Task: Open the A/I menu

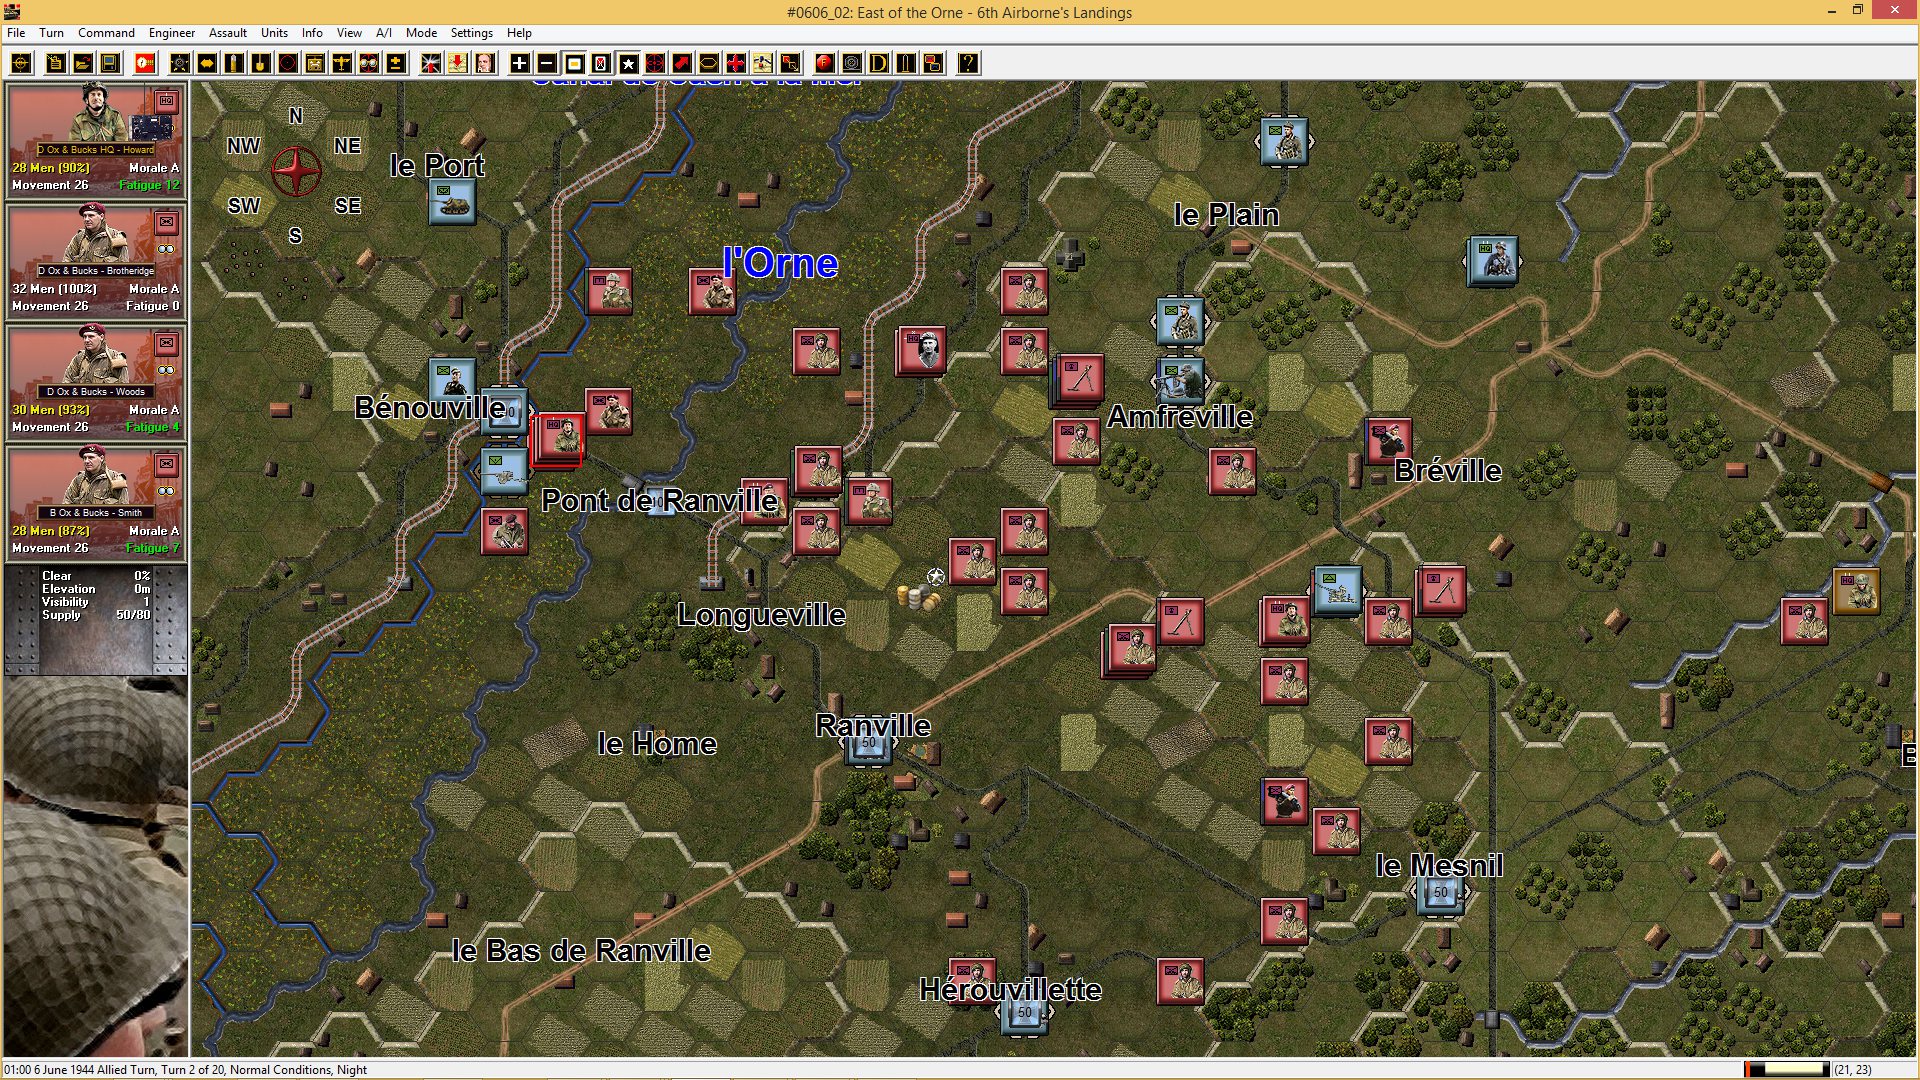Action: (384, 32)
